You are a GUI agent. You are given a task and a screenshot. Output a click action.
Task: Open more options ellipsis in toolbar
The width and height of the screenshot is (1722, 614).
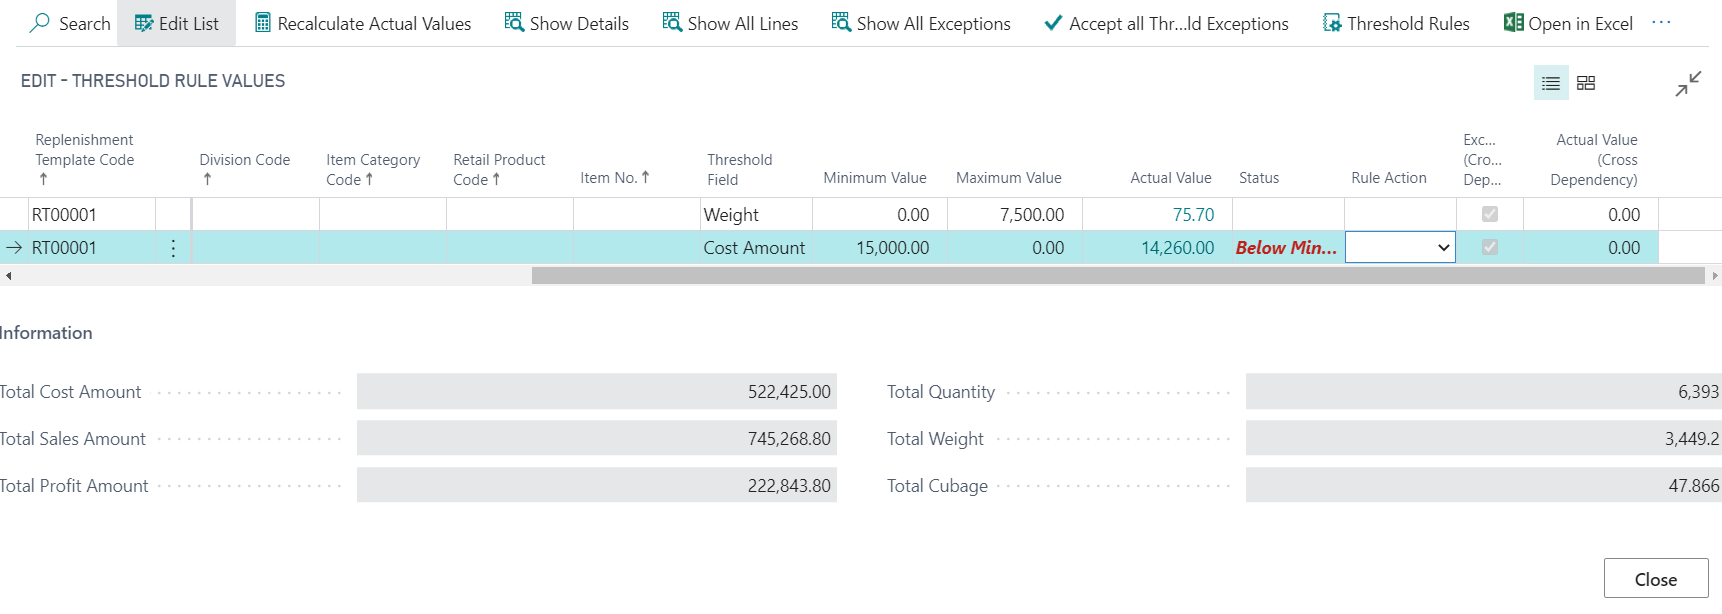tap(1661, 23)
